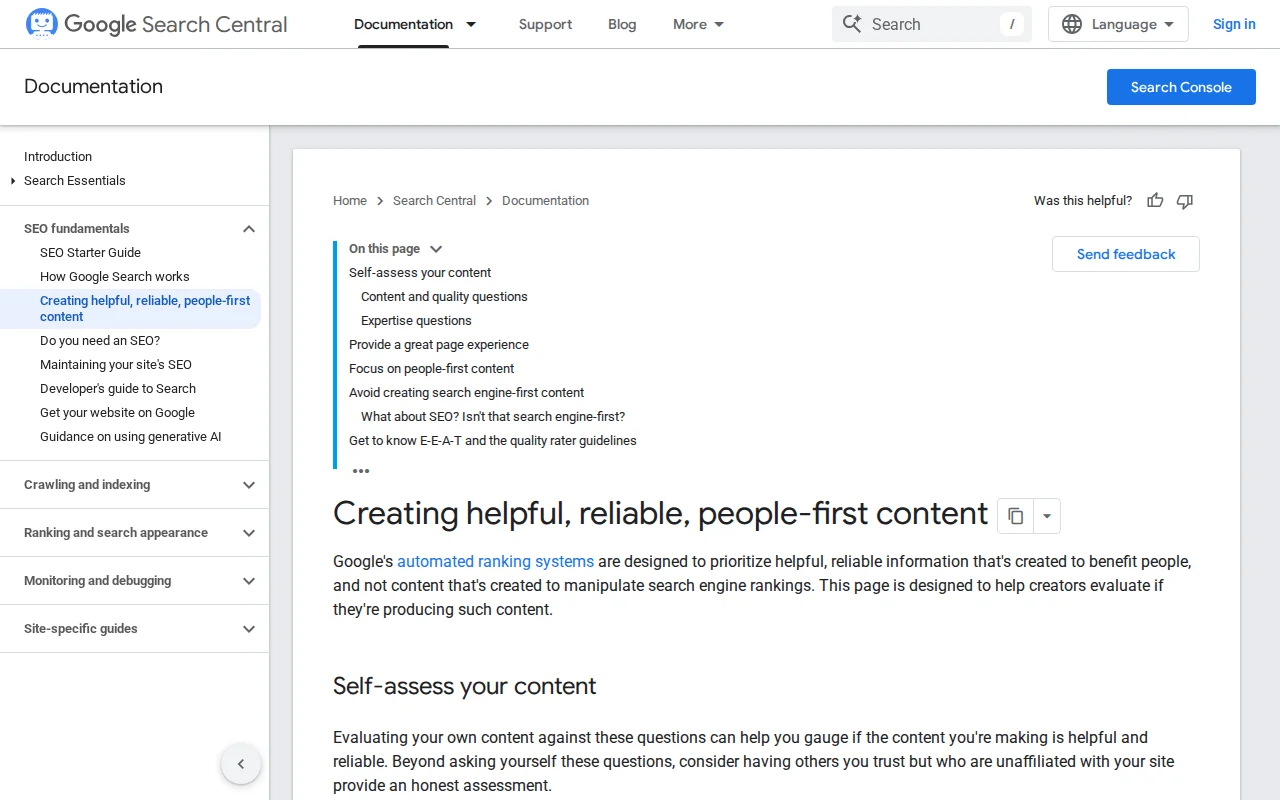Screen dimensions: 1280x800
Task: Expand the Search Essentials tree item
Action: [11, 181]
